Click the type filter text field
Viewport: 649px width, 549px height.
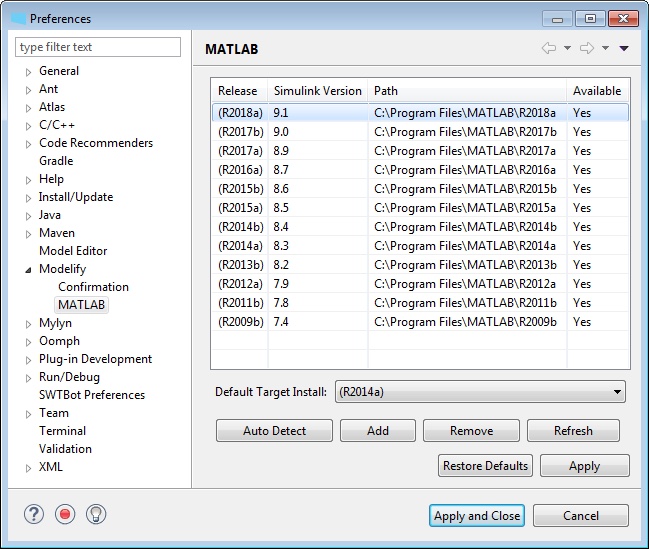point(98,47)
